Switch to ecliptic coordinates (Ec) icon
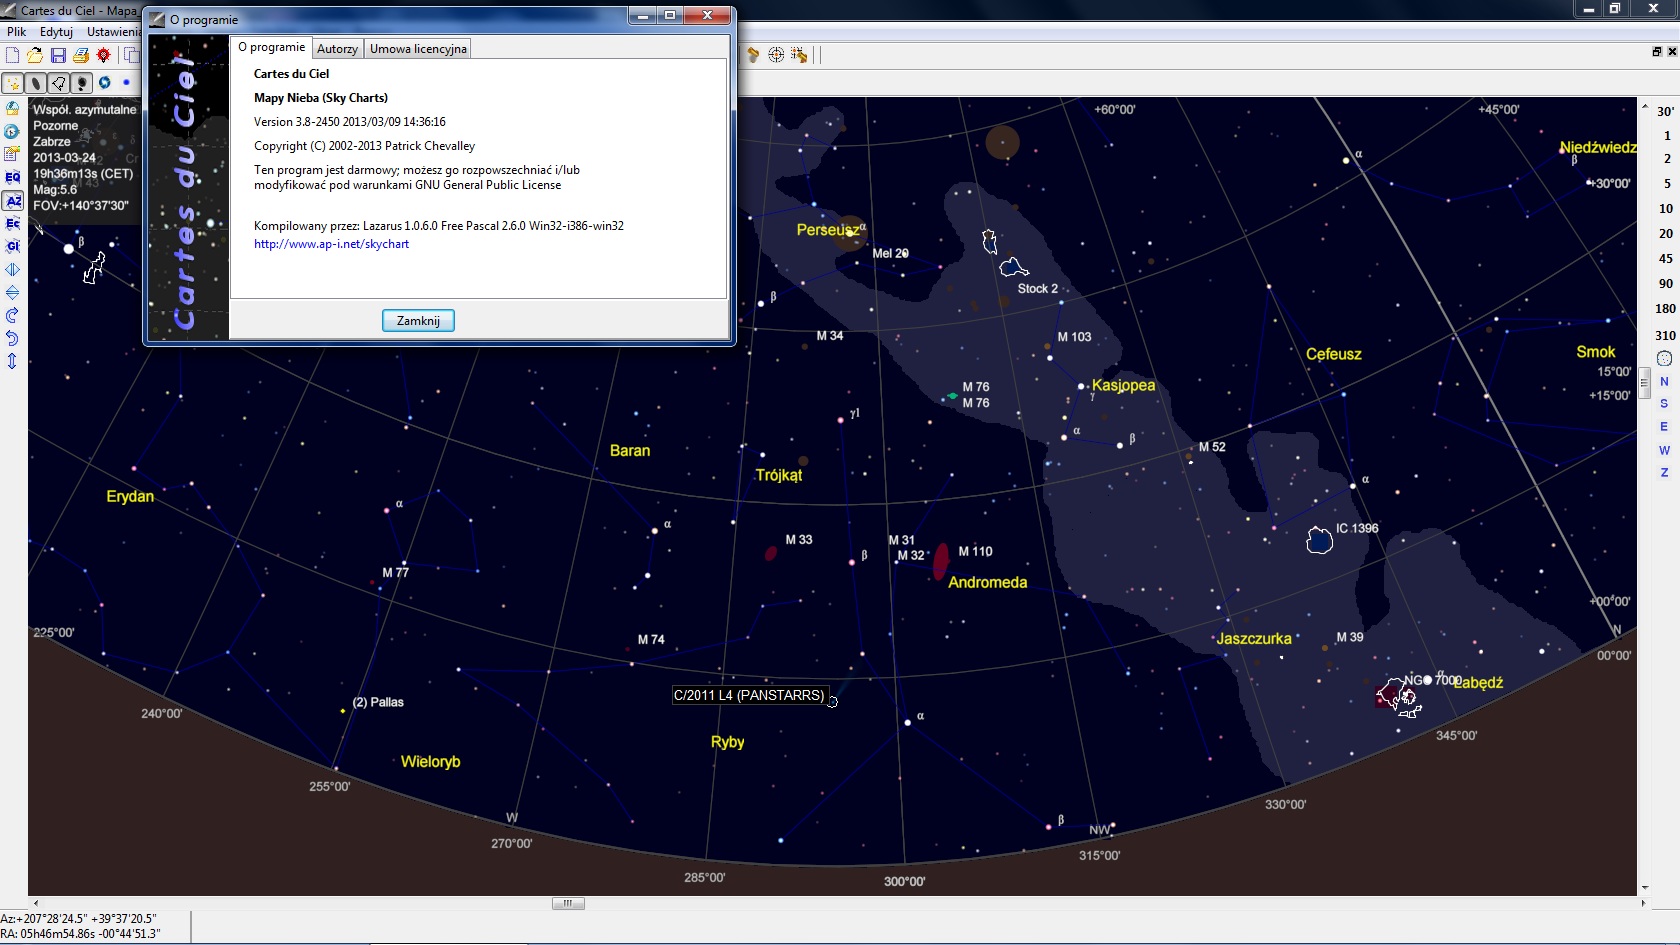Screen dimensions: 1680x945 click(12, 223)
